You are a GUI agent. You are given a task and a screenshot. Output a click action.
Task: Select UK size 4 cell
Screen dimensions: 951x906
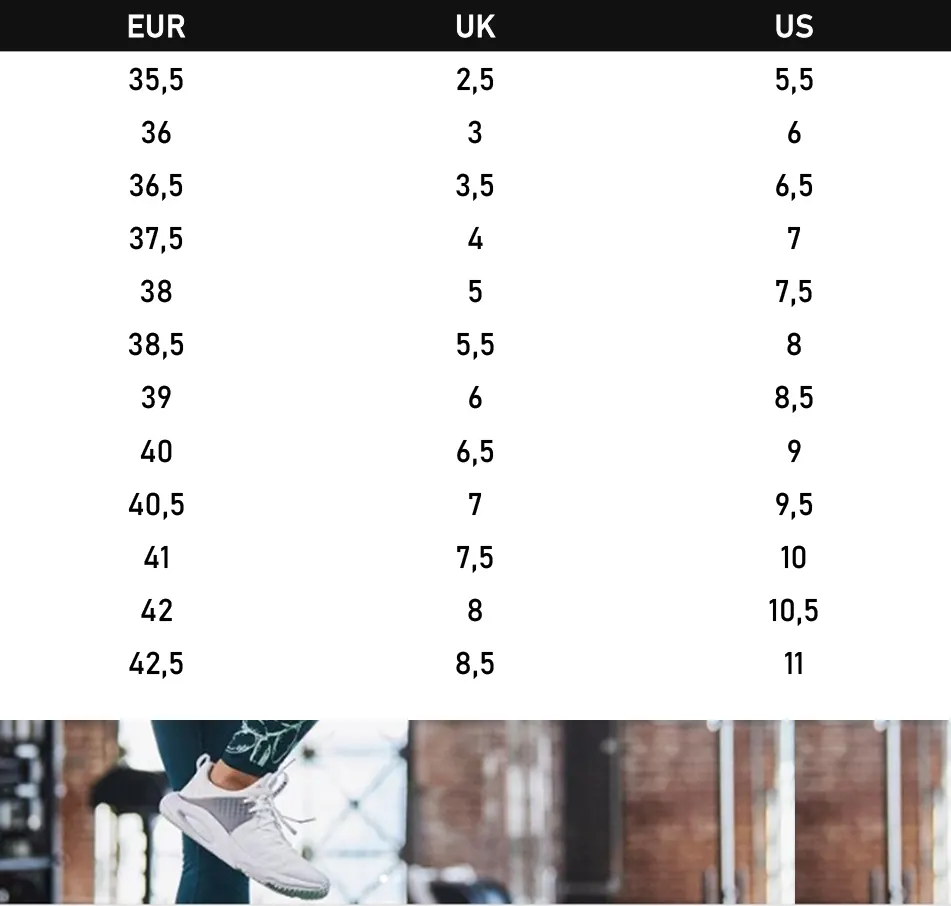click(475, 239)
